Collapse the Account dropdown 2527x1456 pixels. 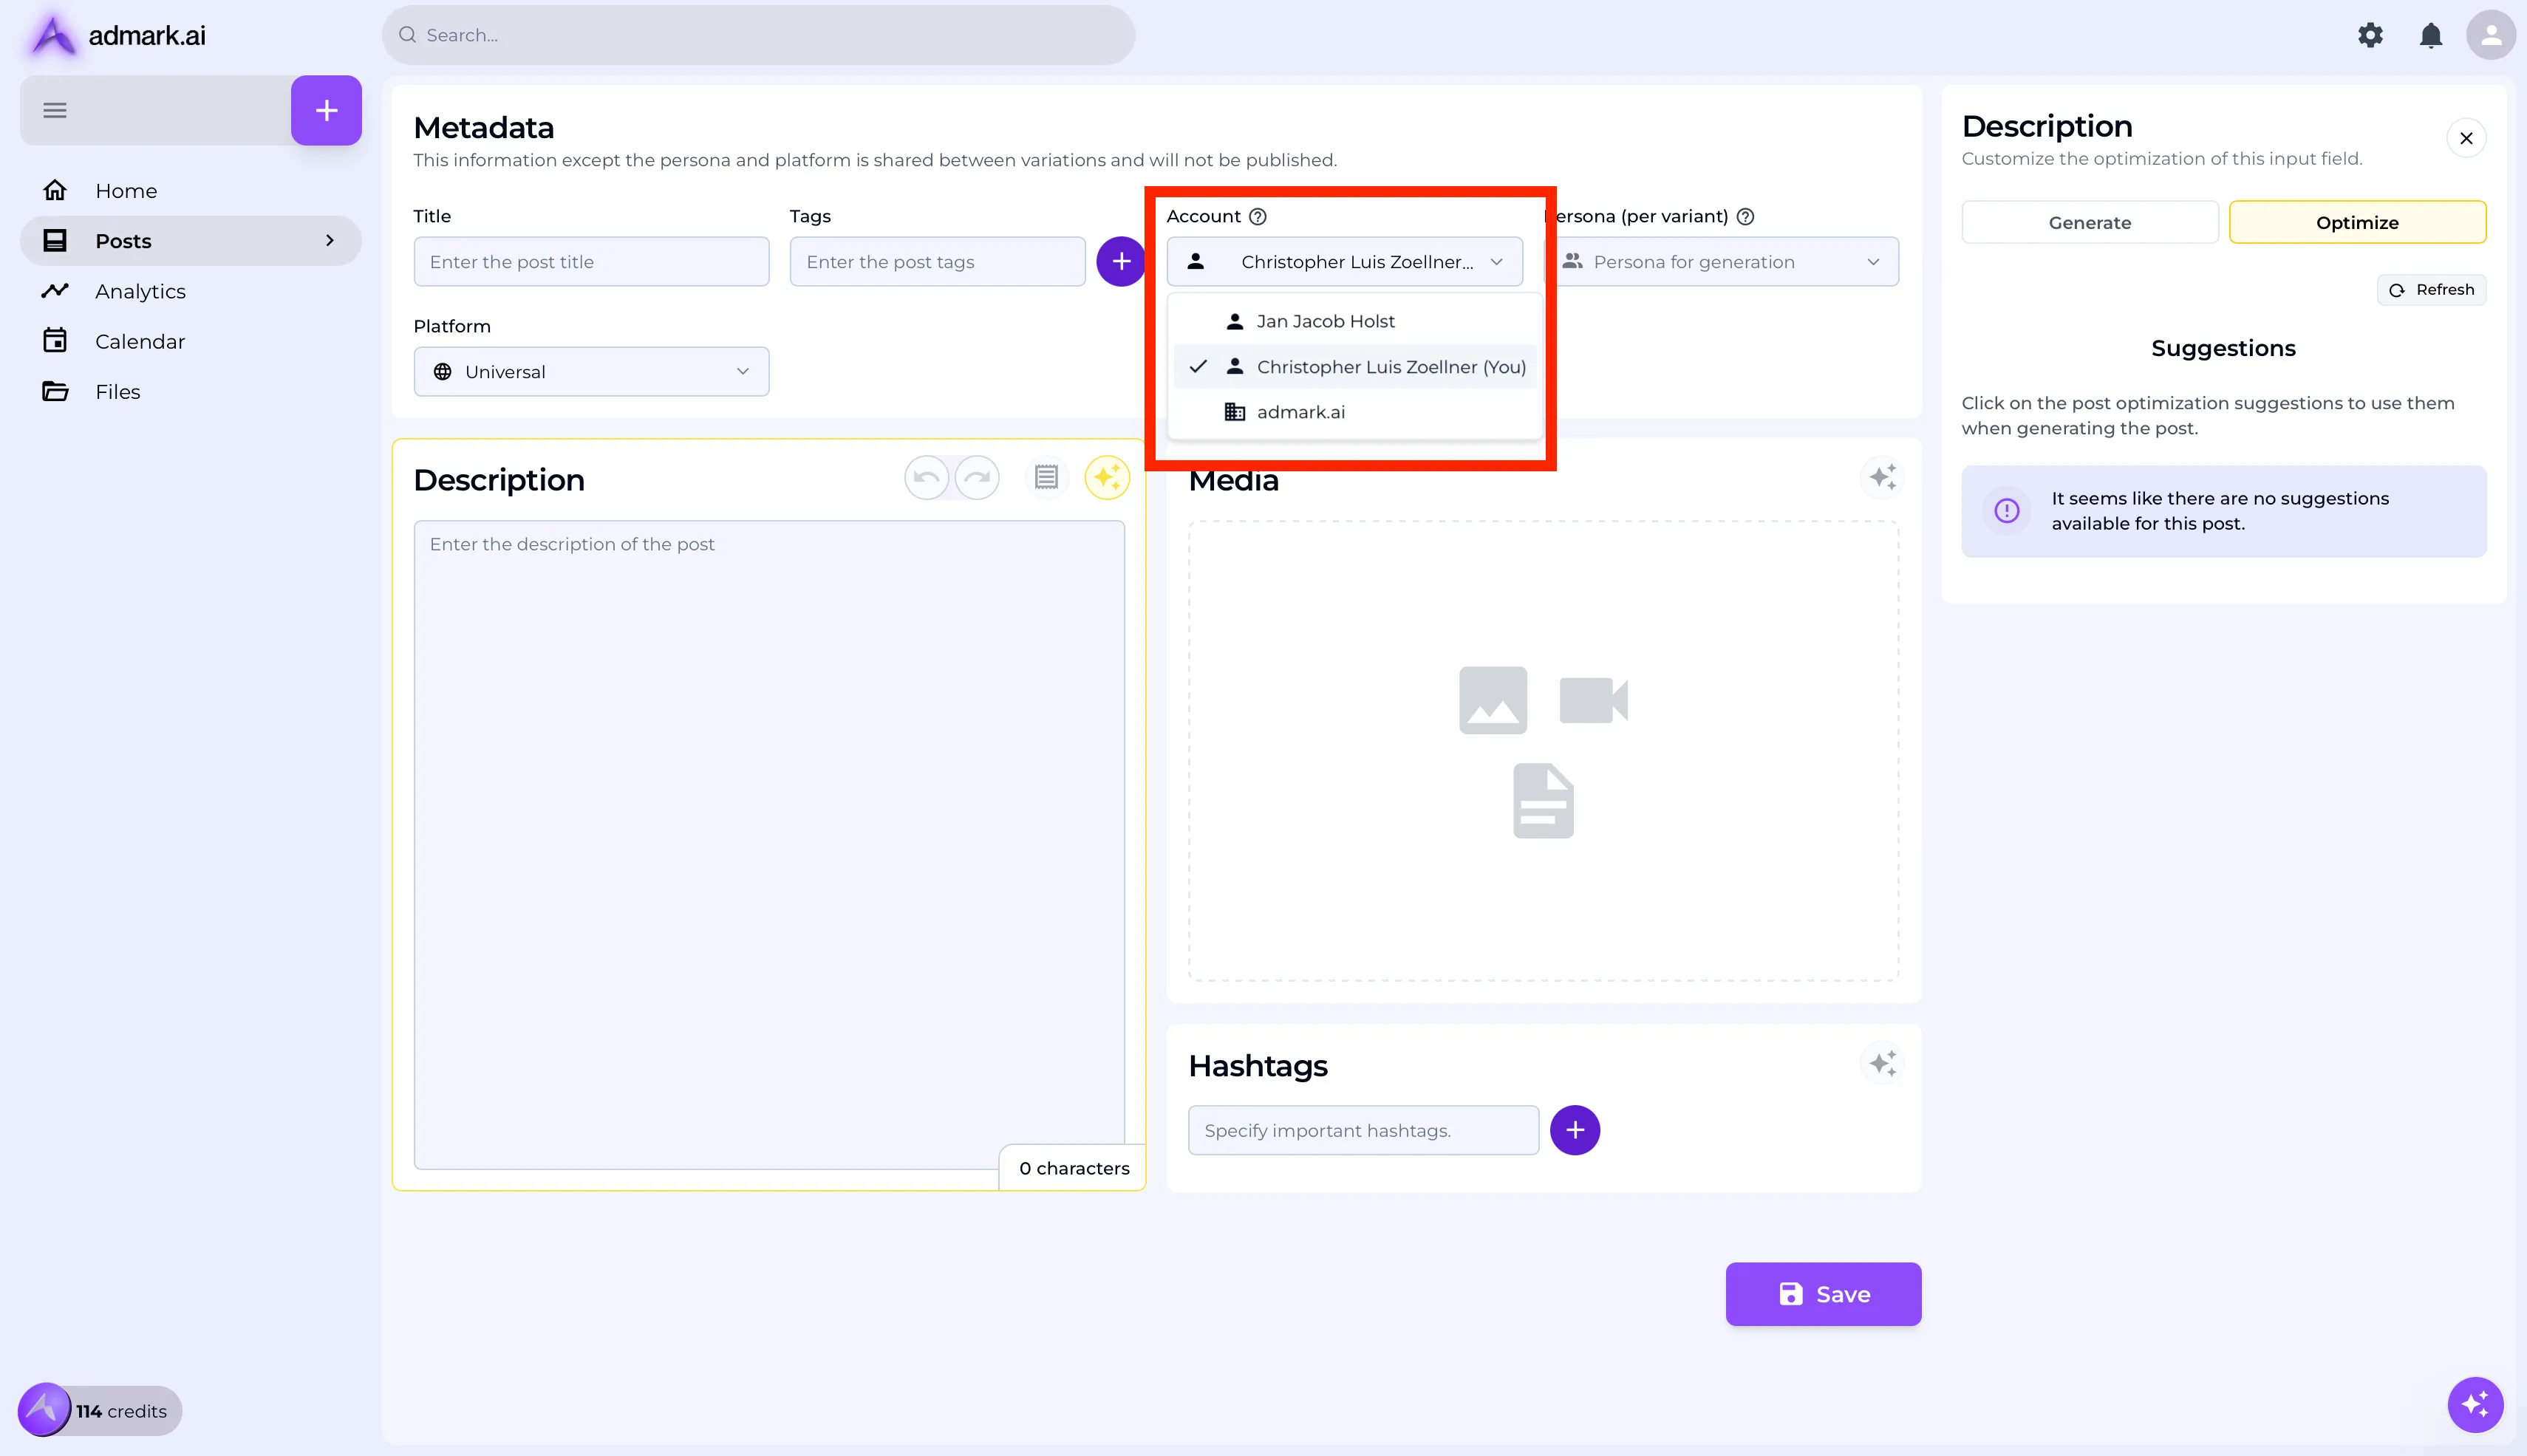1344,262
